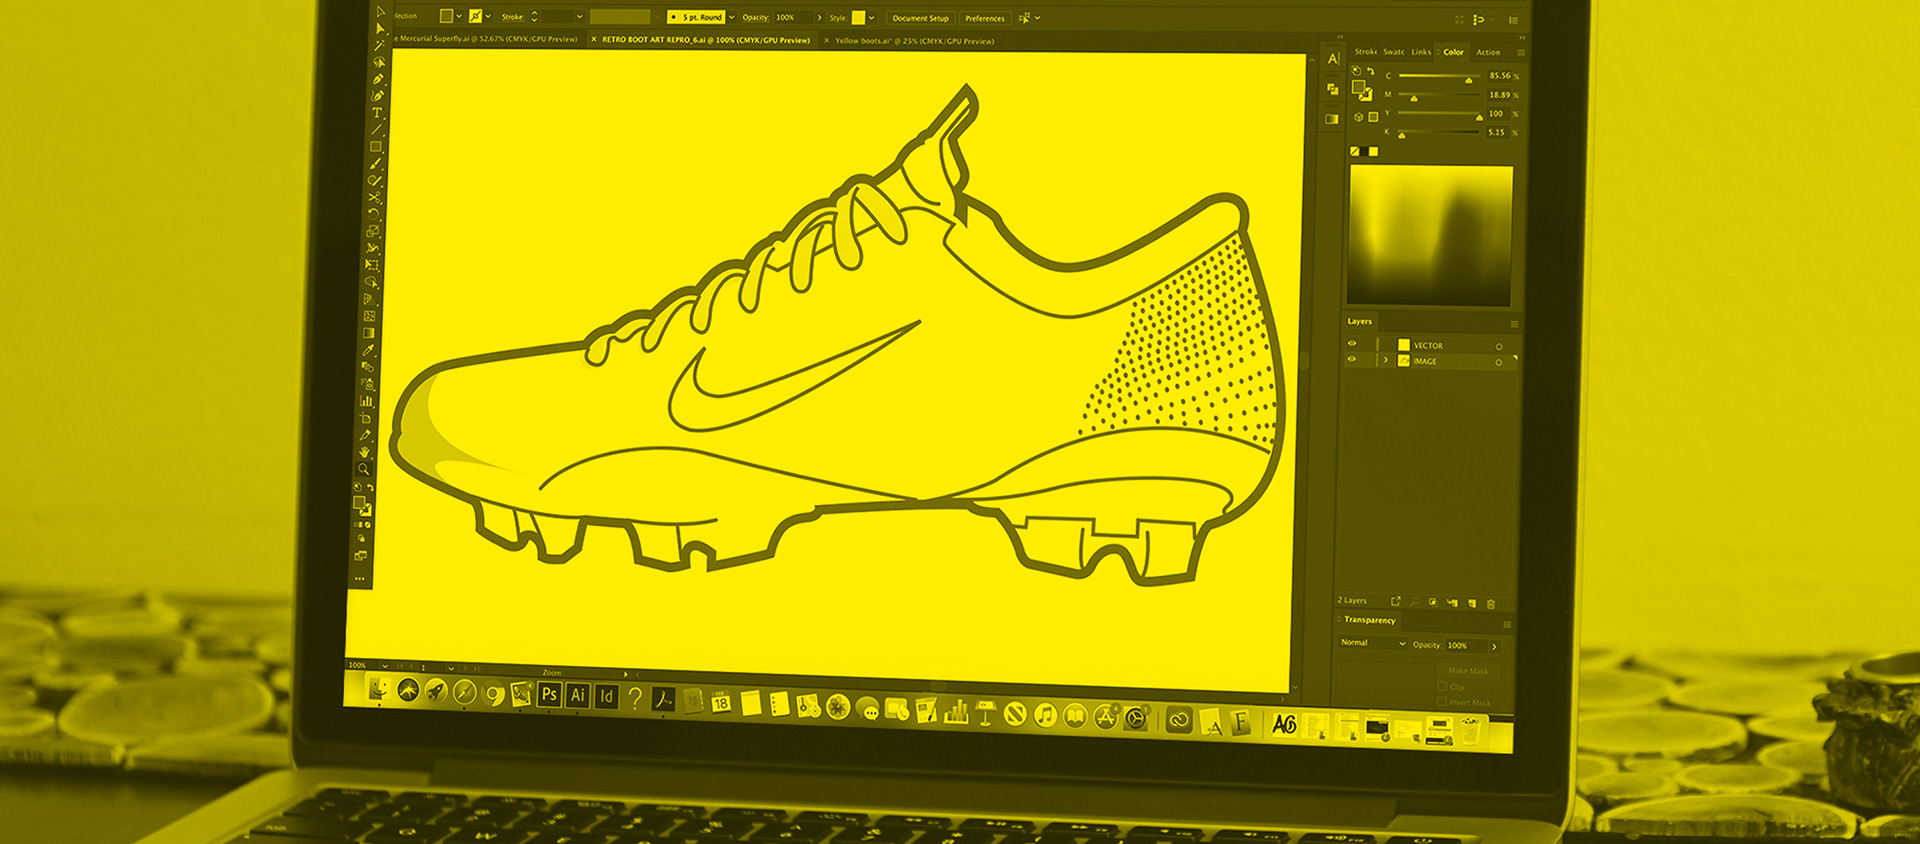
Task: Open the Style dropdown arrow
Action: point(872,18)
